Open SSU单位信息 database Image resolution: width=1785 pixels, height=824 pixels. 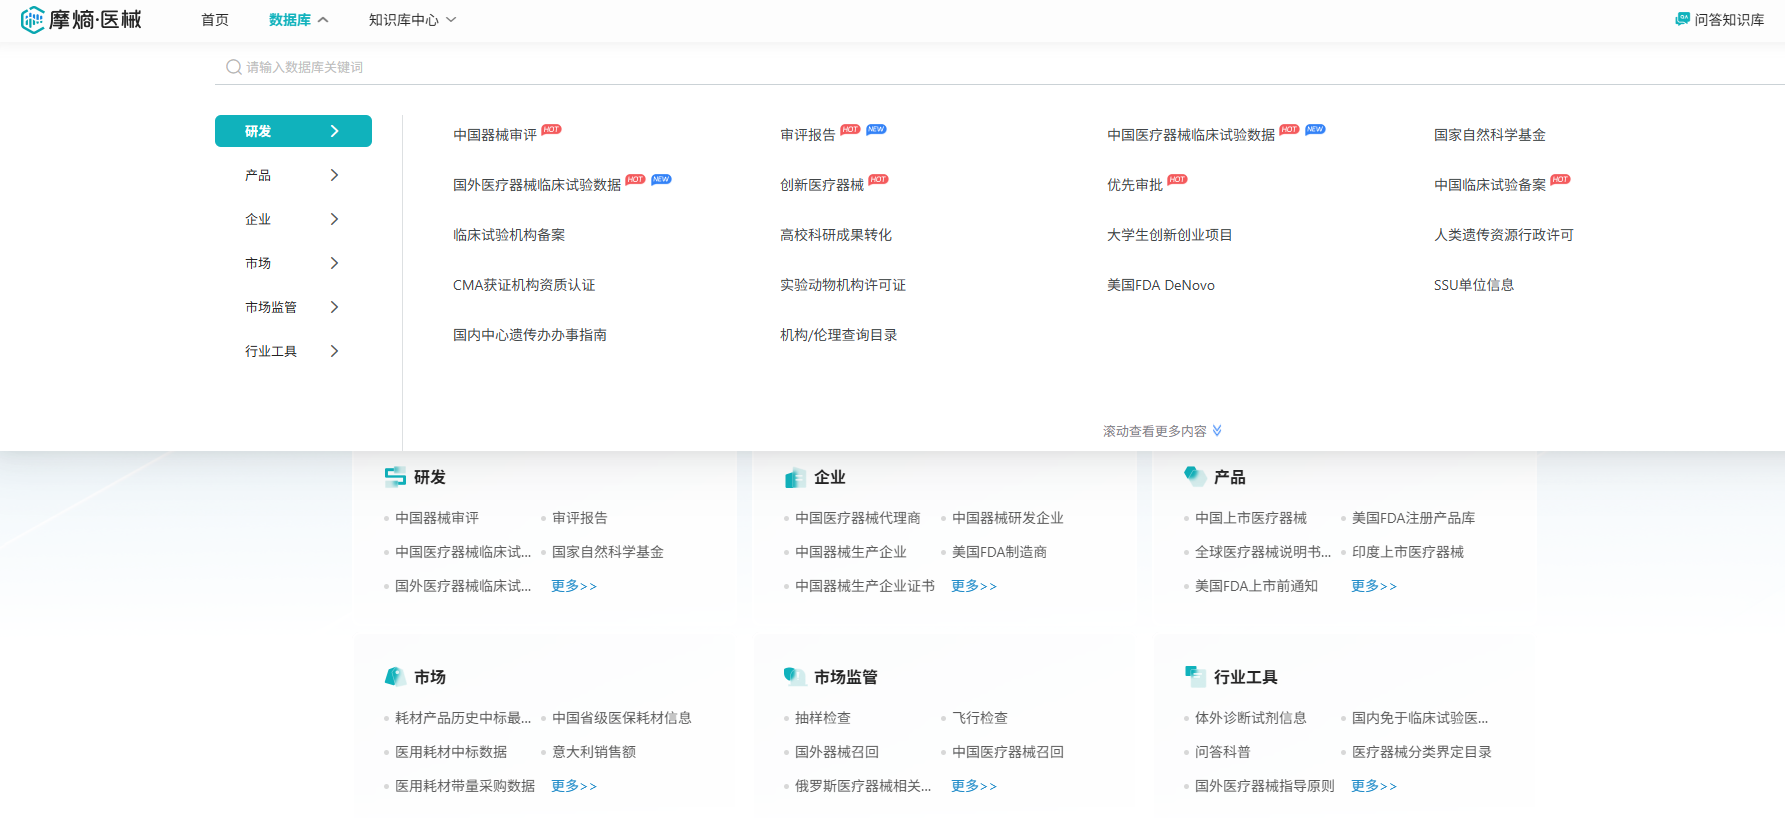1474,285
